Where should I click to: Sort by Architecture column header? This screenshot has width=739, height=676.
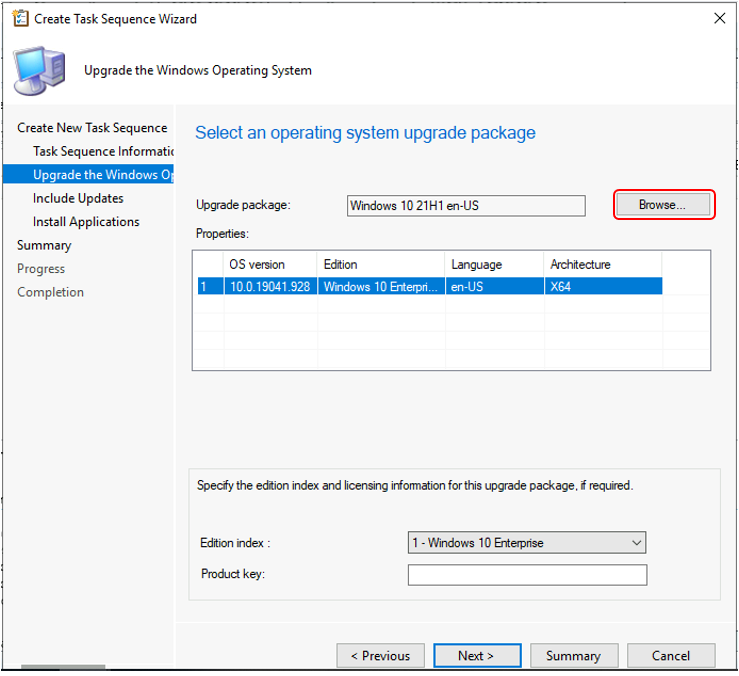pyautogui.click(x=603, y=264)
